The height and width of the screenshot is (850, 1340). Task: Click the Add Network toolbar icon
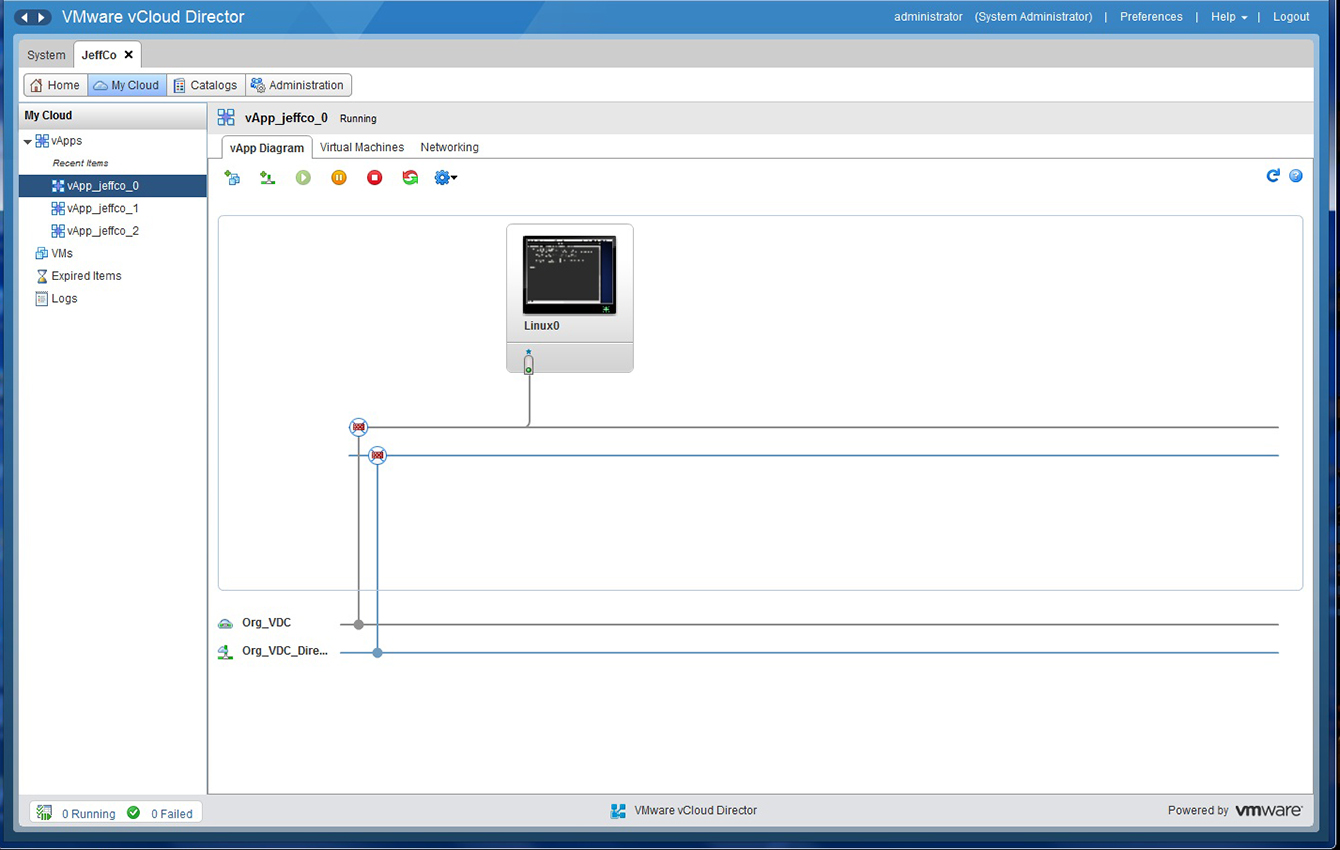pyautogui.click(x=267, y=178)
